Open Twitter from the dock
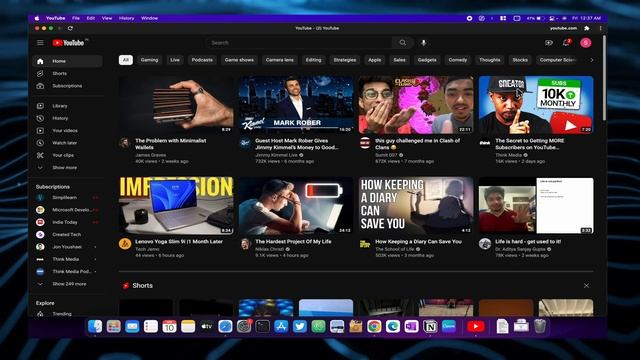 pyautogui.click(x=300, y=326)
